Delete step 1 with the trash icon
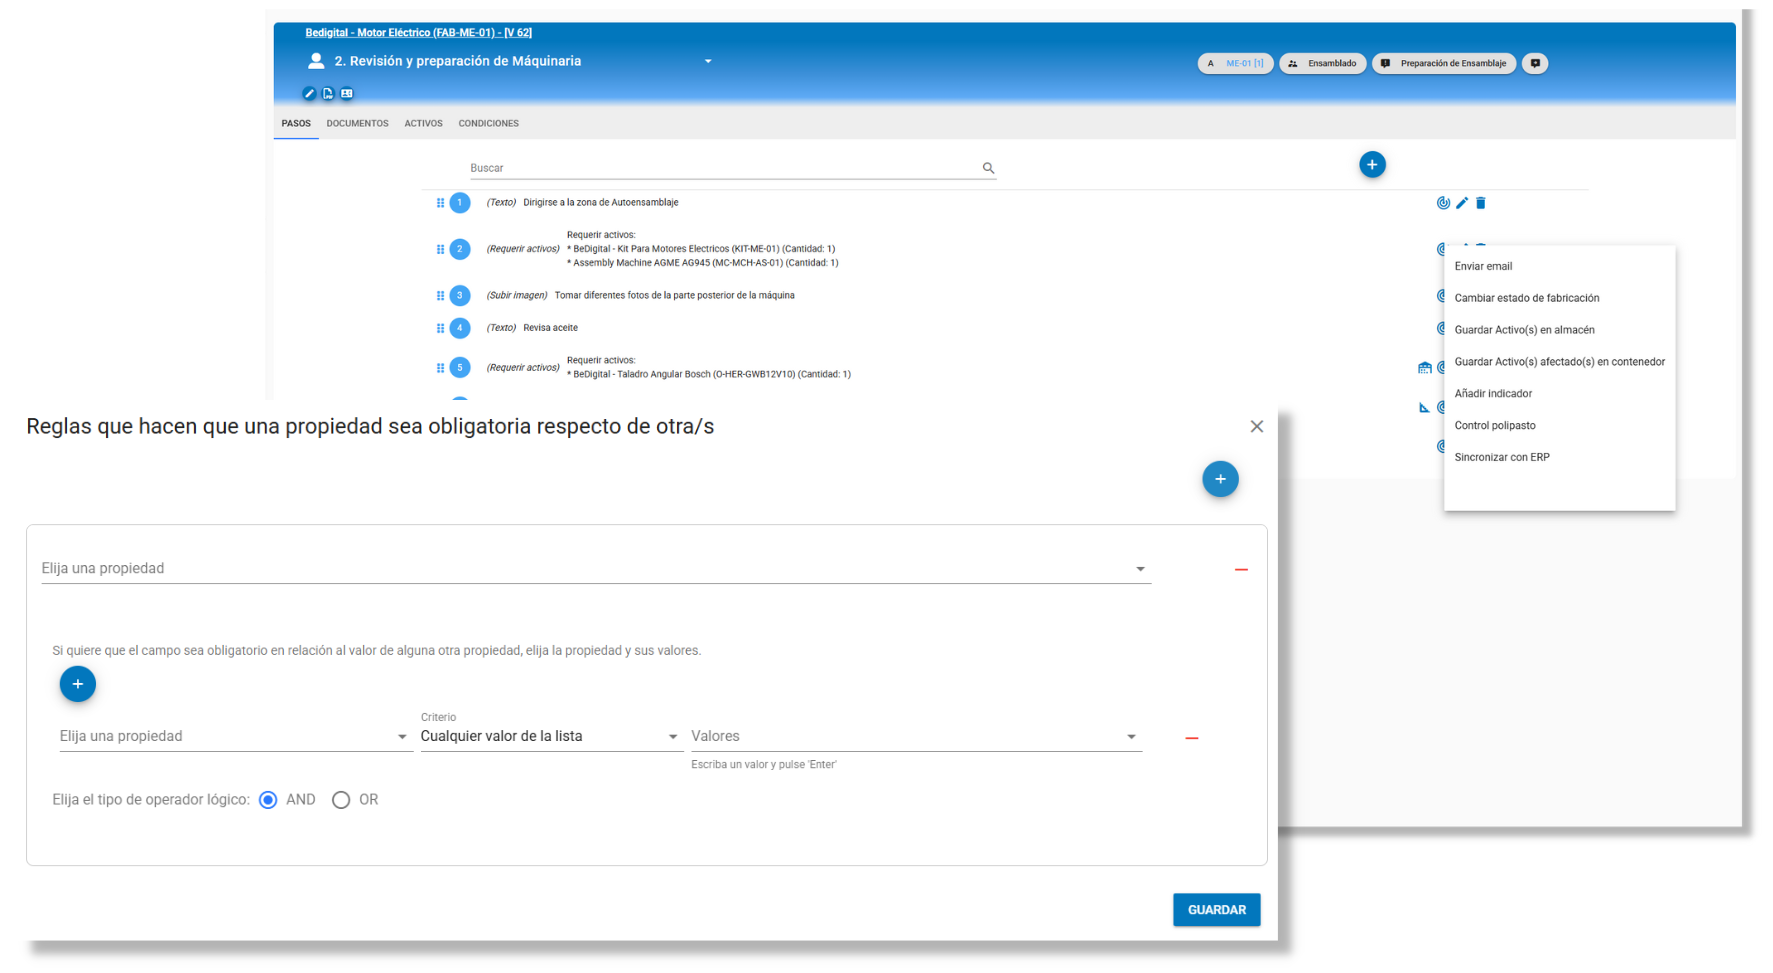1773x973 pixels. coord(1481,203)
